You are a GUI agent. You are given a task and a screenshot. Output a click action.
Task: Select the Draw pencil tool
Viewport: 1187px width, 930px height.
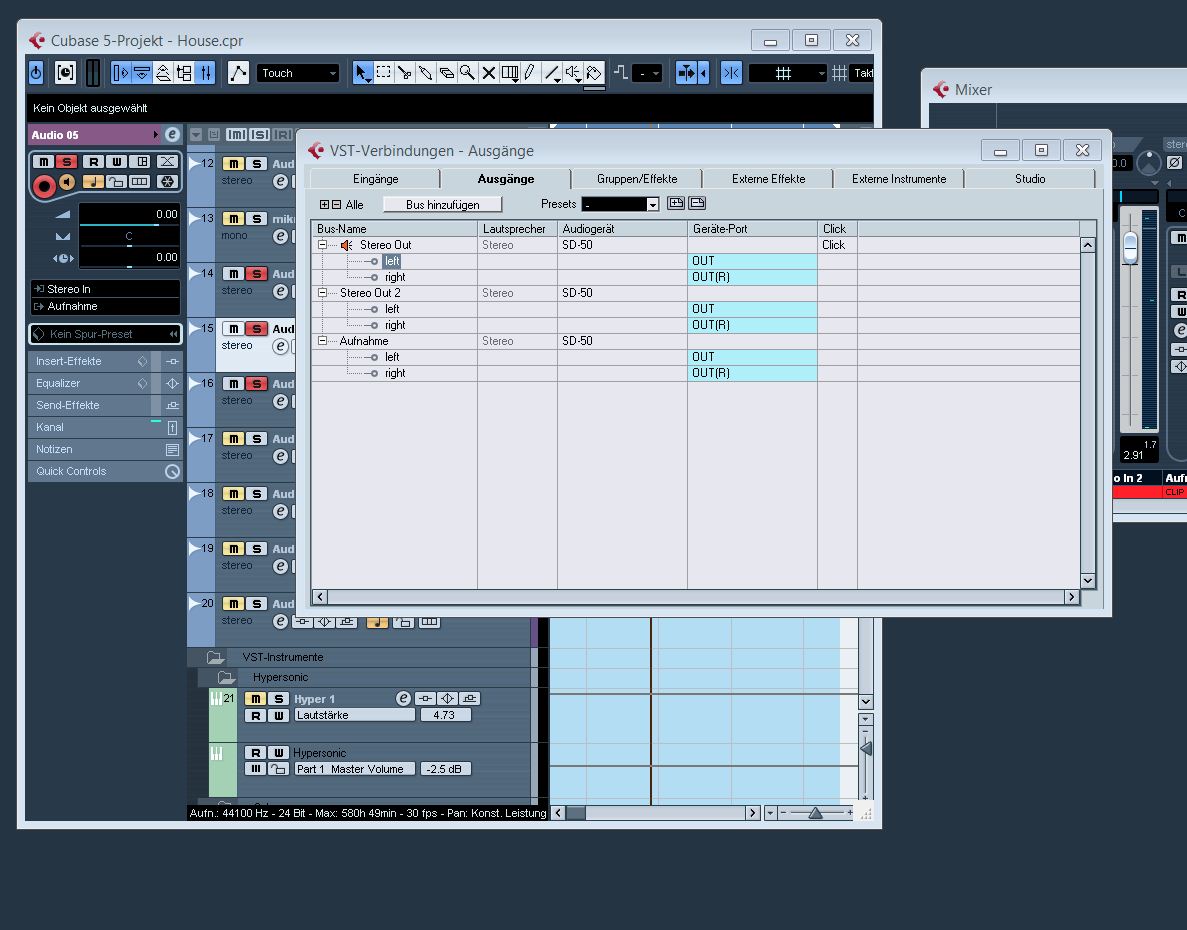coord(531,73)
